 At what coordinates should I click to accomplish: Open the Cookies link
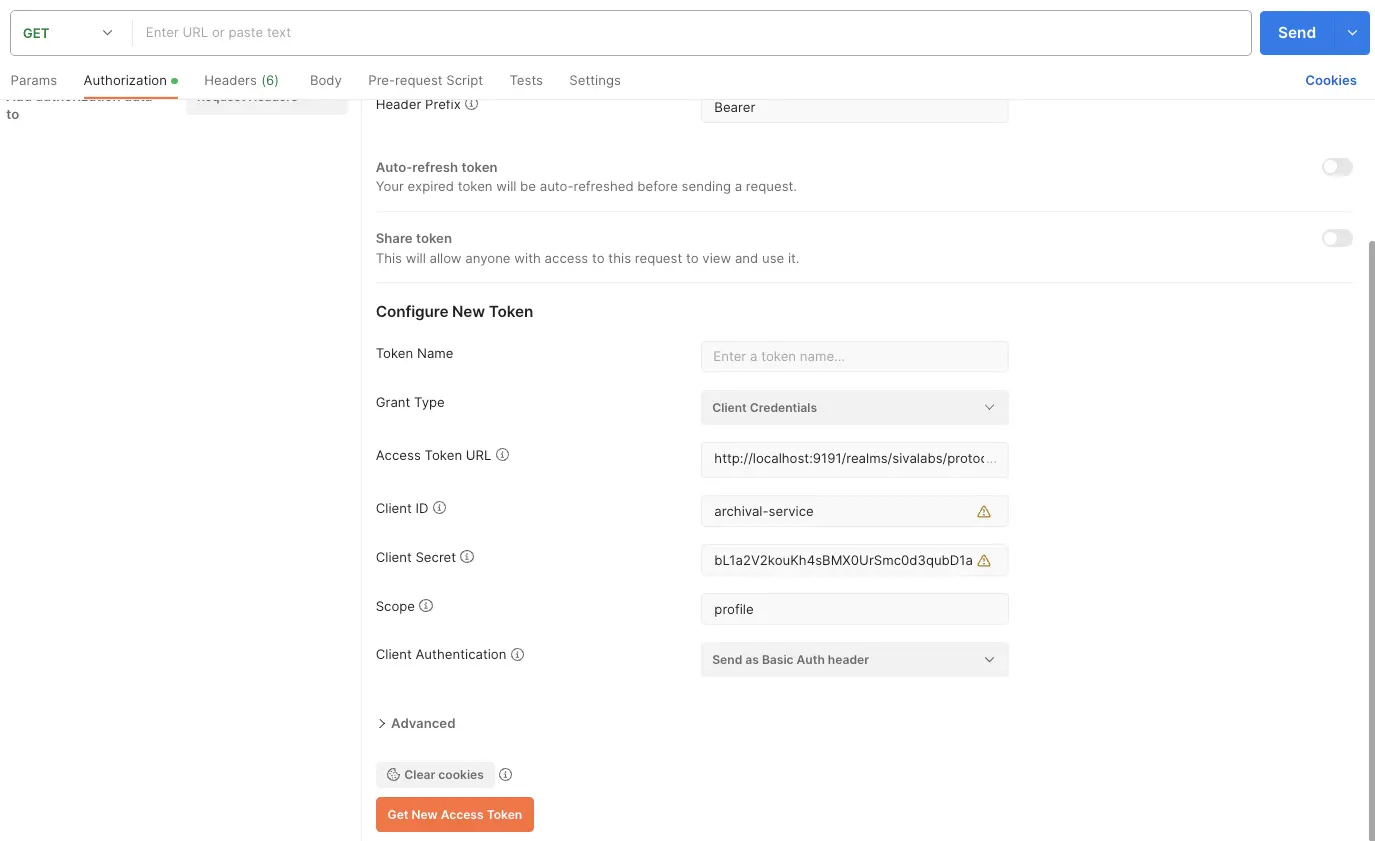[1331, 80]
